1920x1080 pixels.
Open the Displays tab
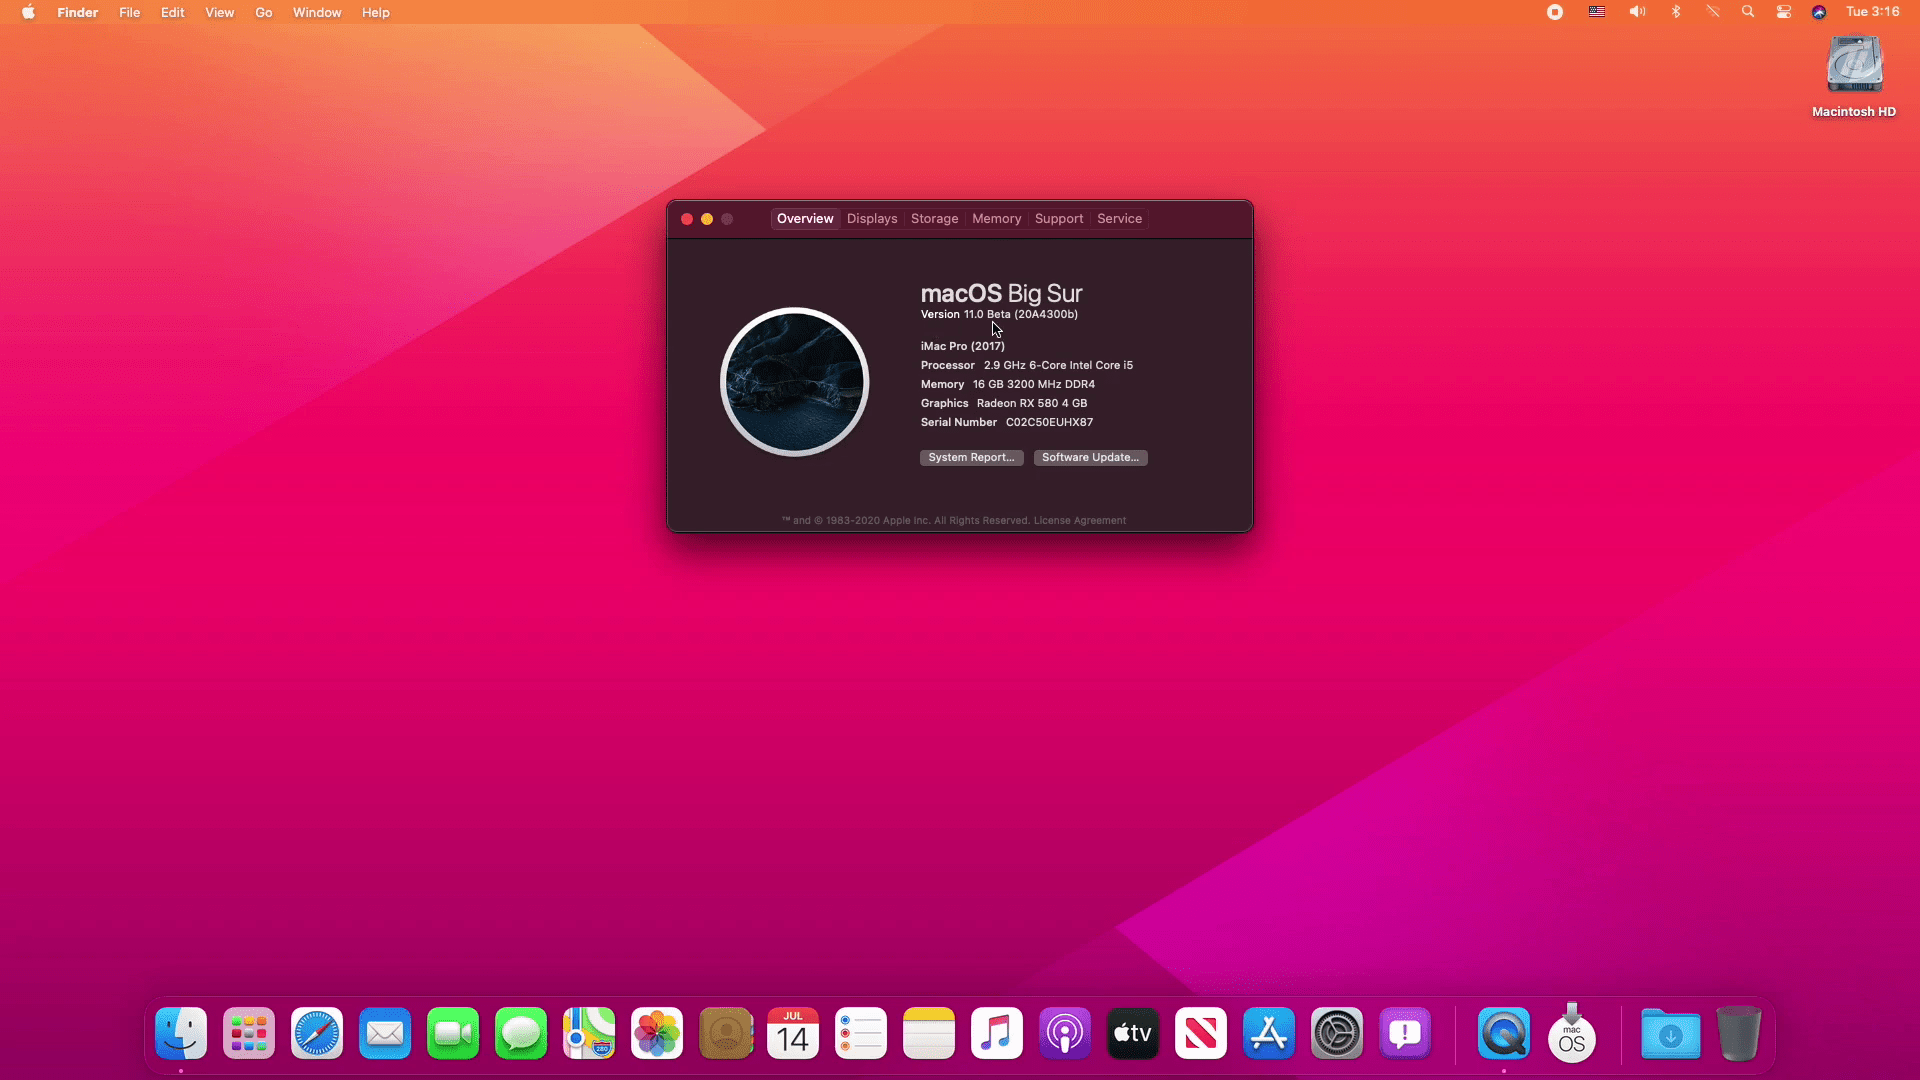click(872, 219)
